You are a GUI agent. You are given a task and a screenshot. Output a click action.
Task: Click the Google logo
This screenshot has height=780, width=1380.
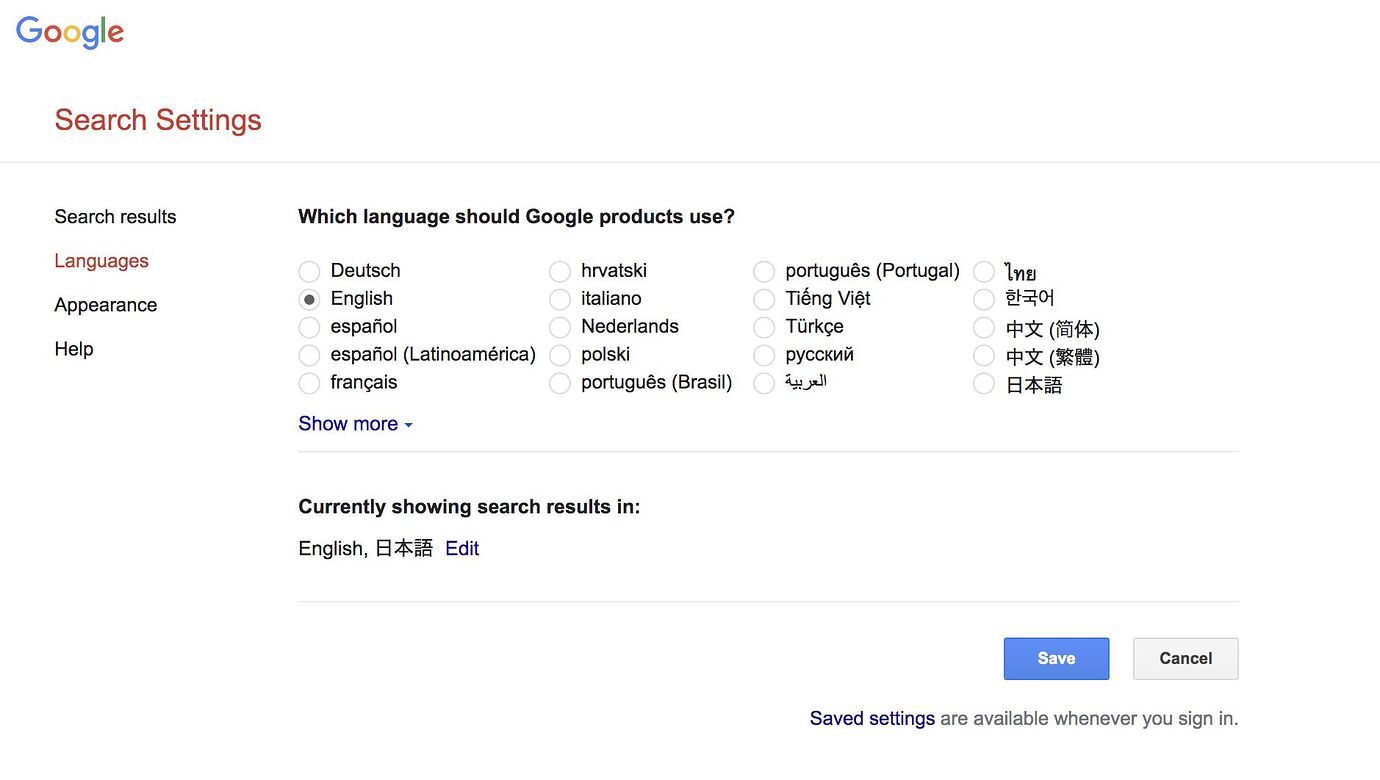[x=70, y=32]
